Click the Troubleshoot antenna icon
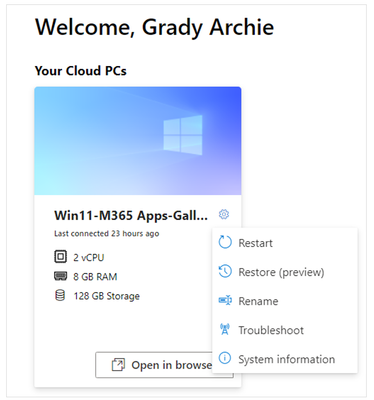This screenshot has width=374, height=400. (x=225, y=329)
